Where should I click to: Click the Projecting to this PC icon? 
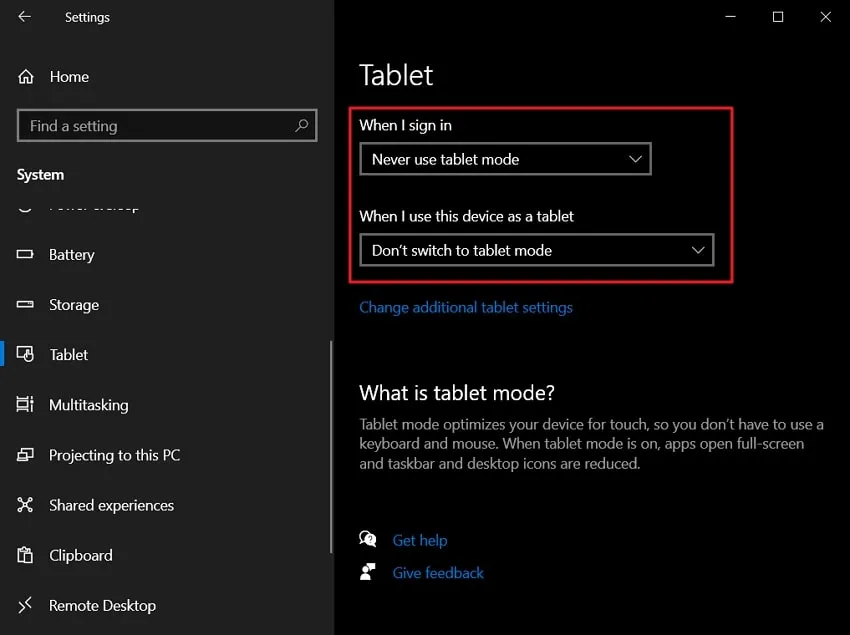click(25, 454)
